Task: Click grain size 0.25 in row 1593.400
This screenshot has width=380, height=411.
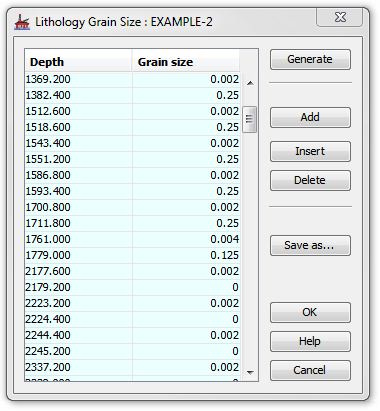Action: [x=186, y=191]
